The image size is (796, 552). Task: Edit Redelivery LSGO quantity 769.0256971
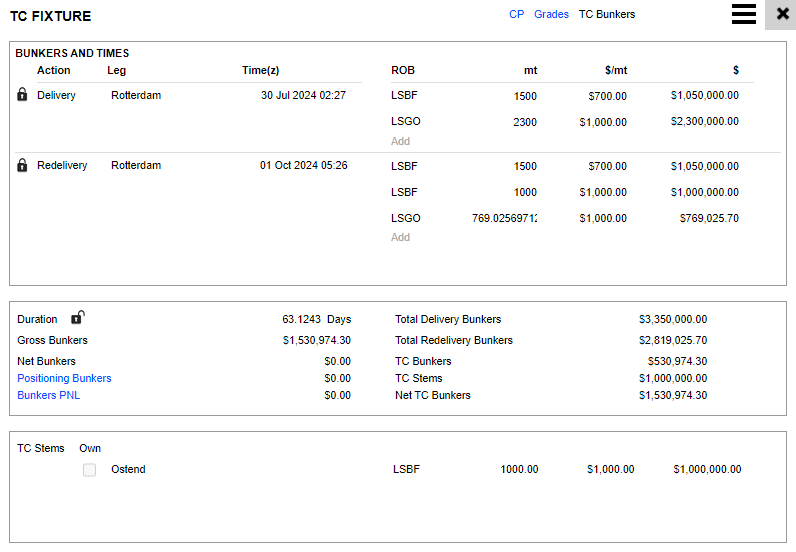[504, 218]
